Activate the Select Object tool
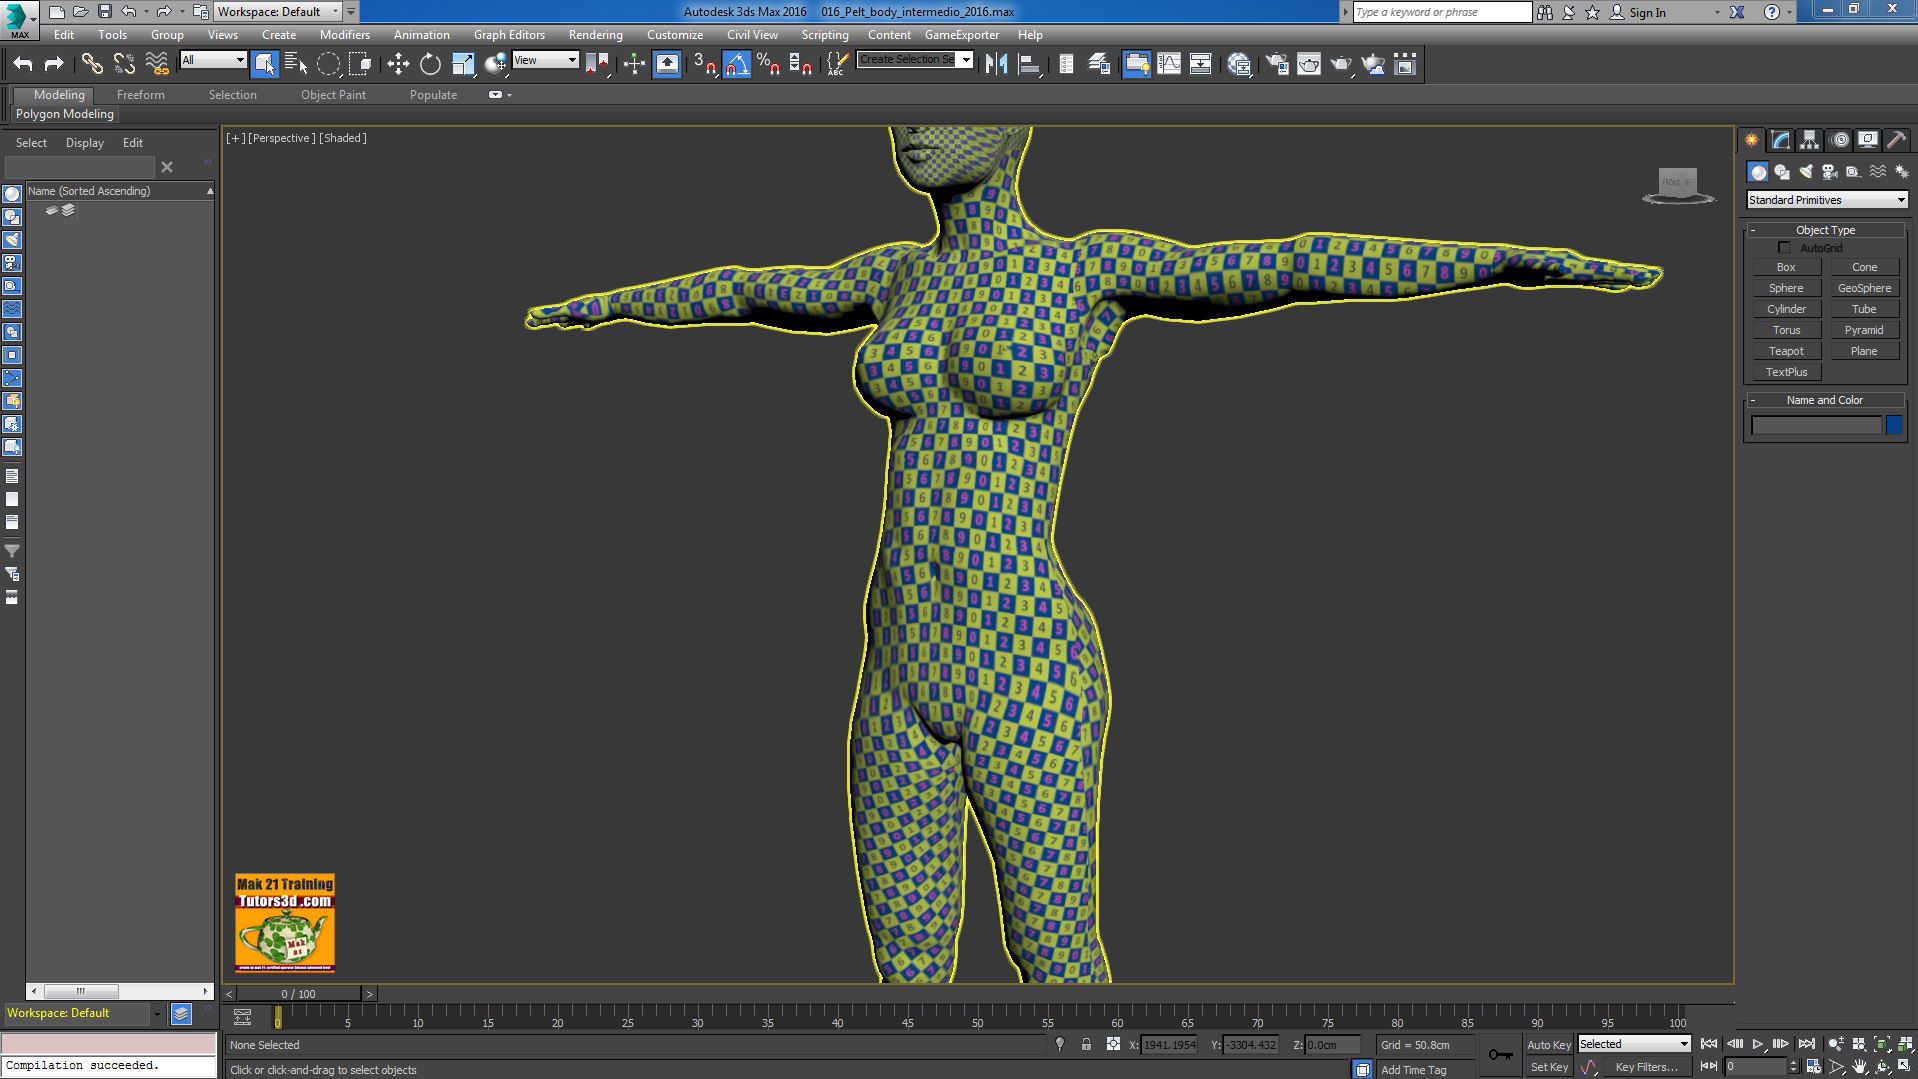 [x=264, y=64]
